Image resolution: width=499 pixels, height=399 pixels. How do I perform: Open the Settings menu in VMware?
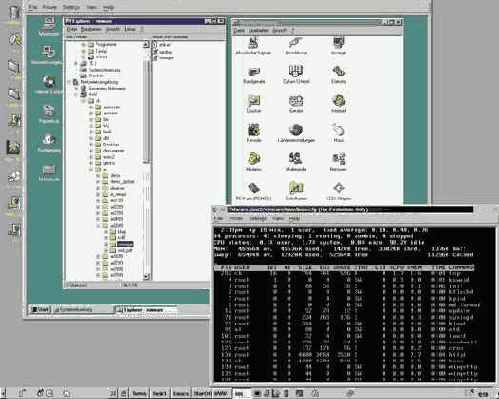71,7
